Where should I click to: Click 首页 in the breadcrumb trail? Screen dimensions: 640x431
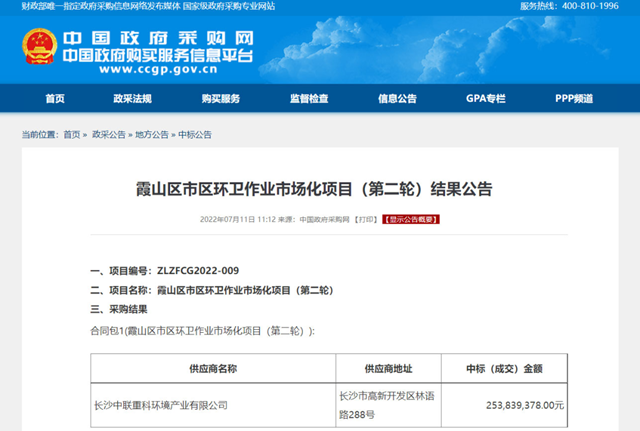click(x=72, y=134)
